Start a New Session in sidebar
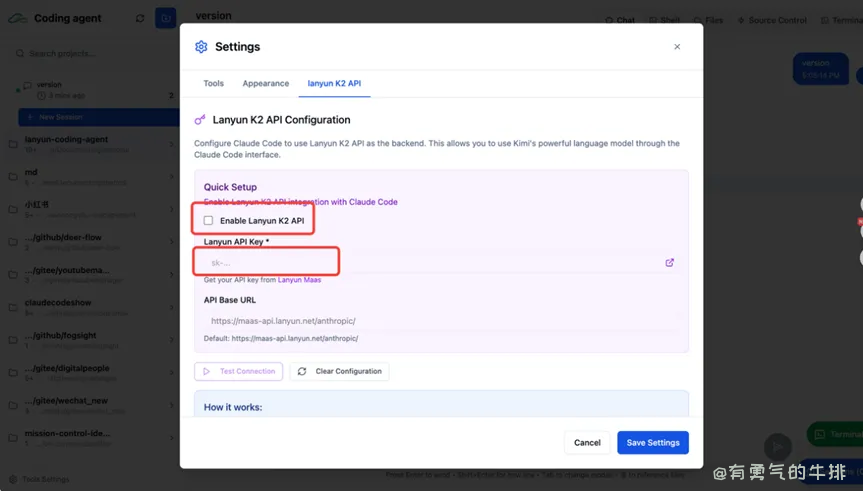This screenshot has width=863, height=491. 99,117
